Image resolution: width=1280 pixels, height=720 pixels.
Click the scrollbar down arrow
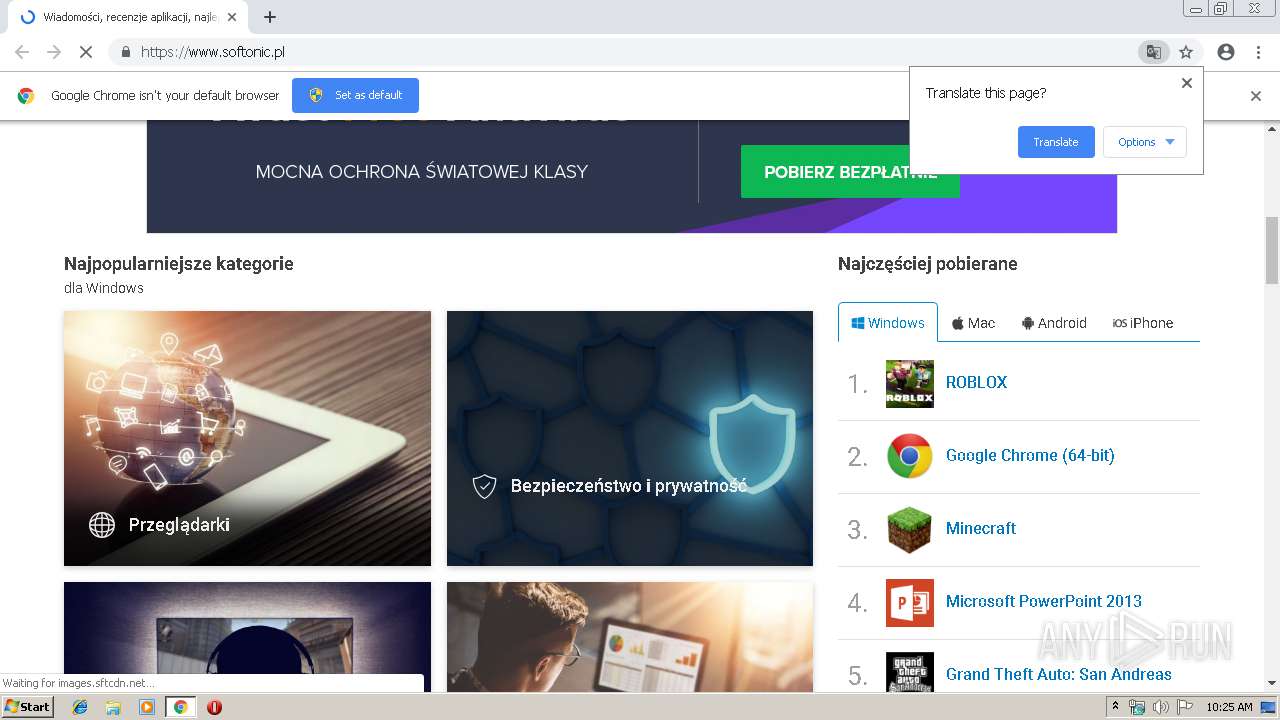[1272, 684]
